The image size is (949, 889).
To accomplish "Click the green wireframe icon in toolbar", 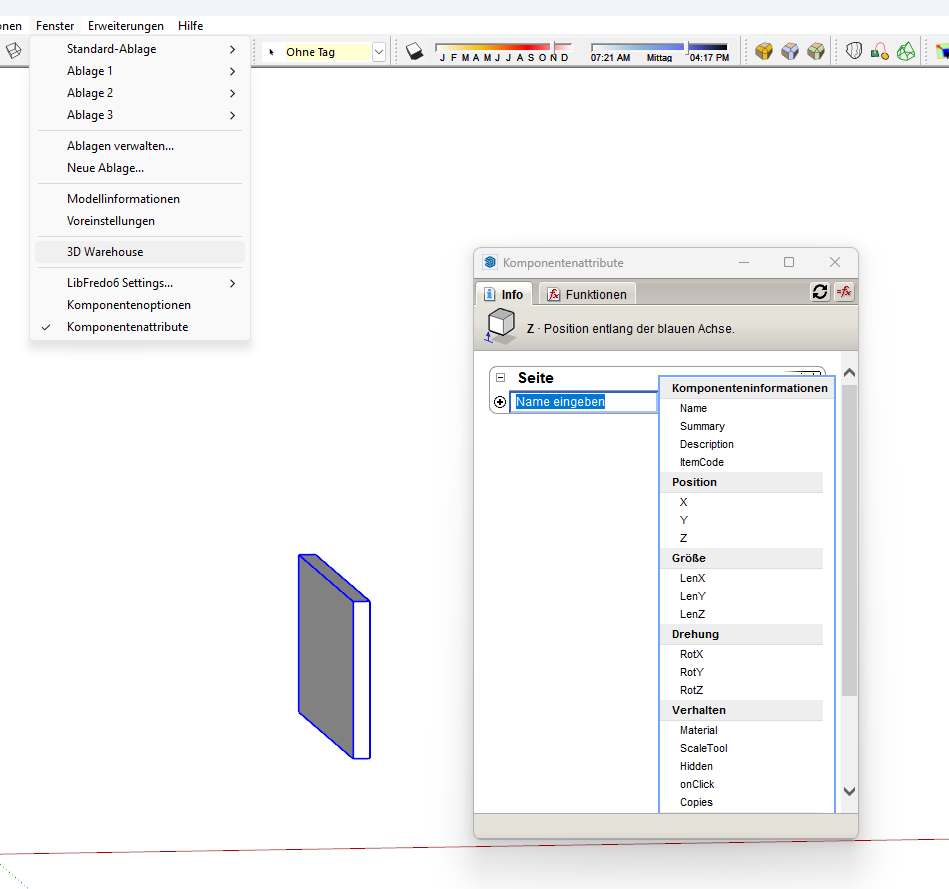I will [x=906, y=51].
